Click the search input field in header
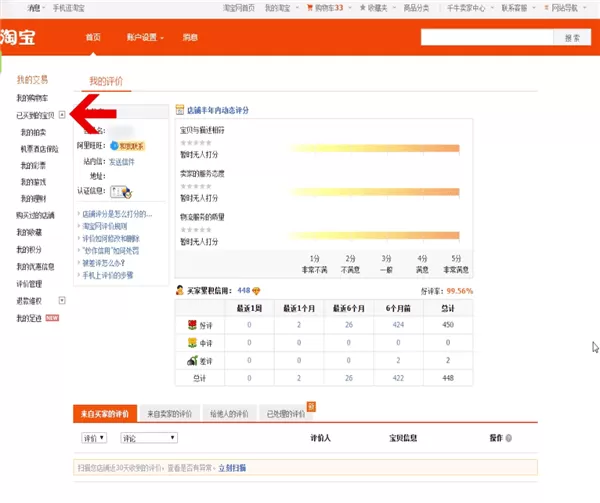 tap(487, 37)
